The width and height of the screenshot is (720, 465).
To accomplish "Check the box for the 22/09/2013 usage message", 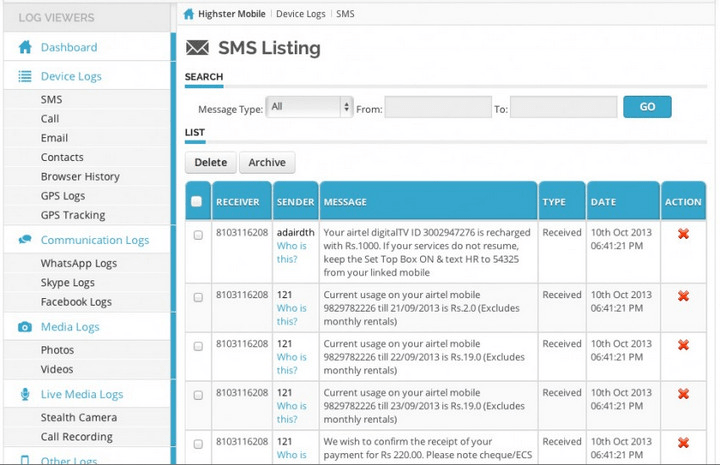I will [198, 346].
